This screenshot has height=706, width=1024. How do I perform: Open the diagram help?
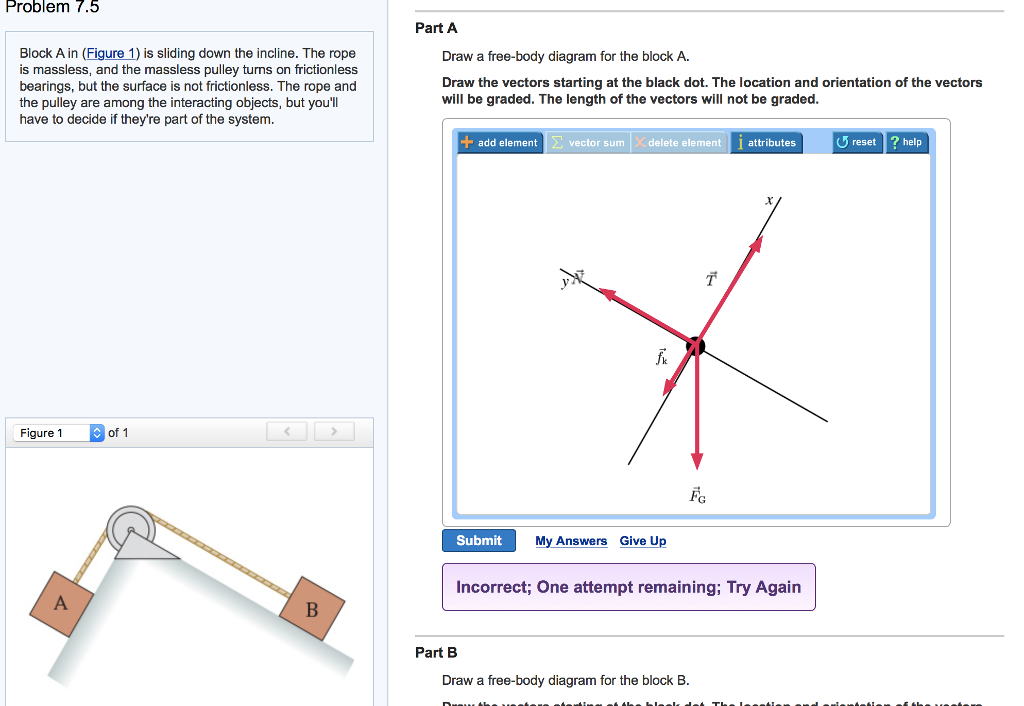click(x=906, y=142)
